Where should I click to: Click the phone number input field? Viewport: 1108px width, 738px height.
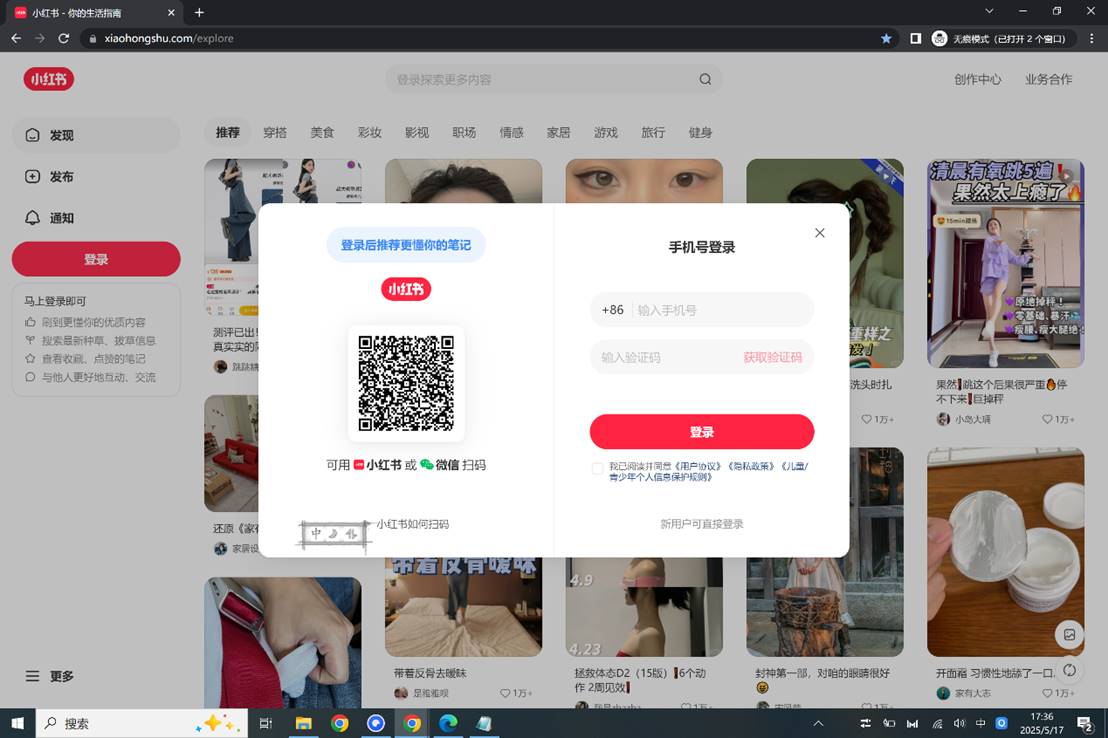tap(702, 310)
